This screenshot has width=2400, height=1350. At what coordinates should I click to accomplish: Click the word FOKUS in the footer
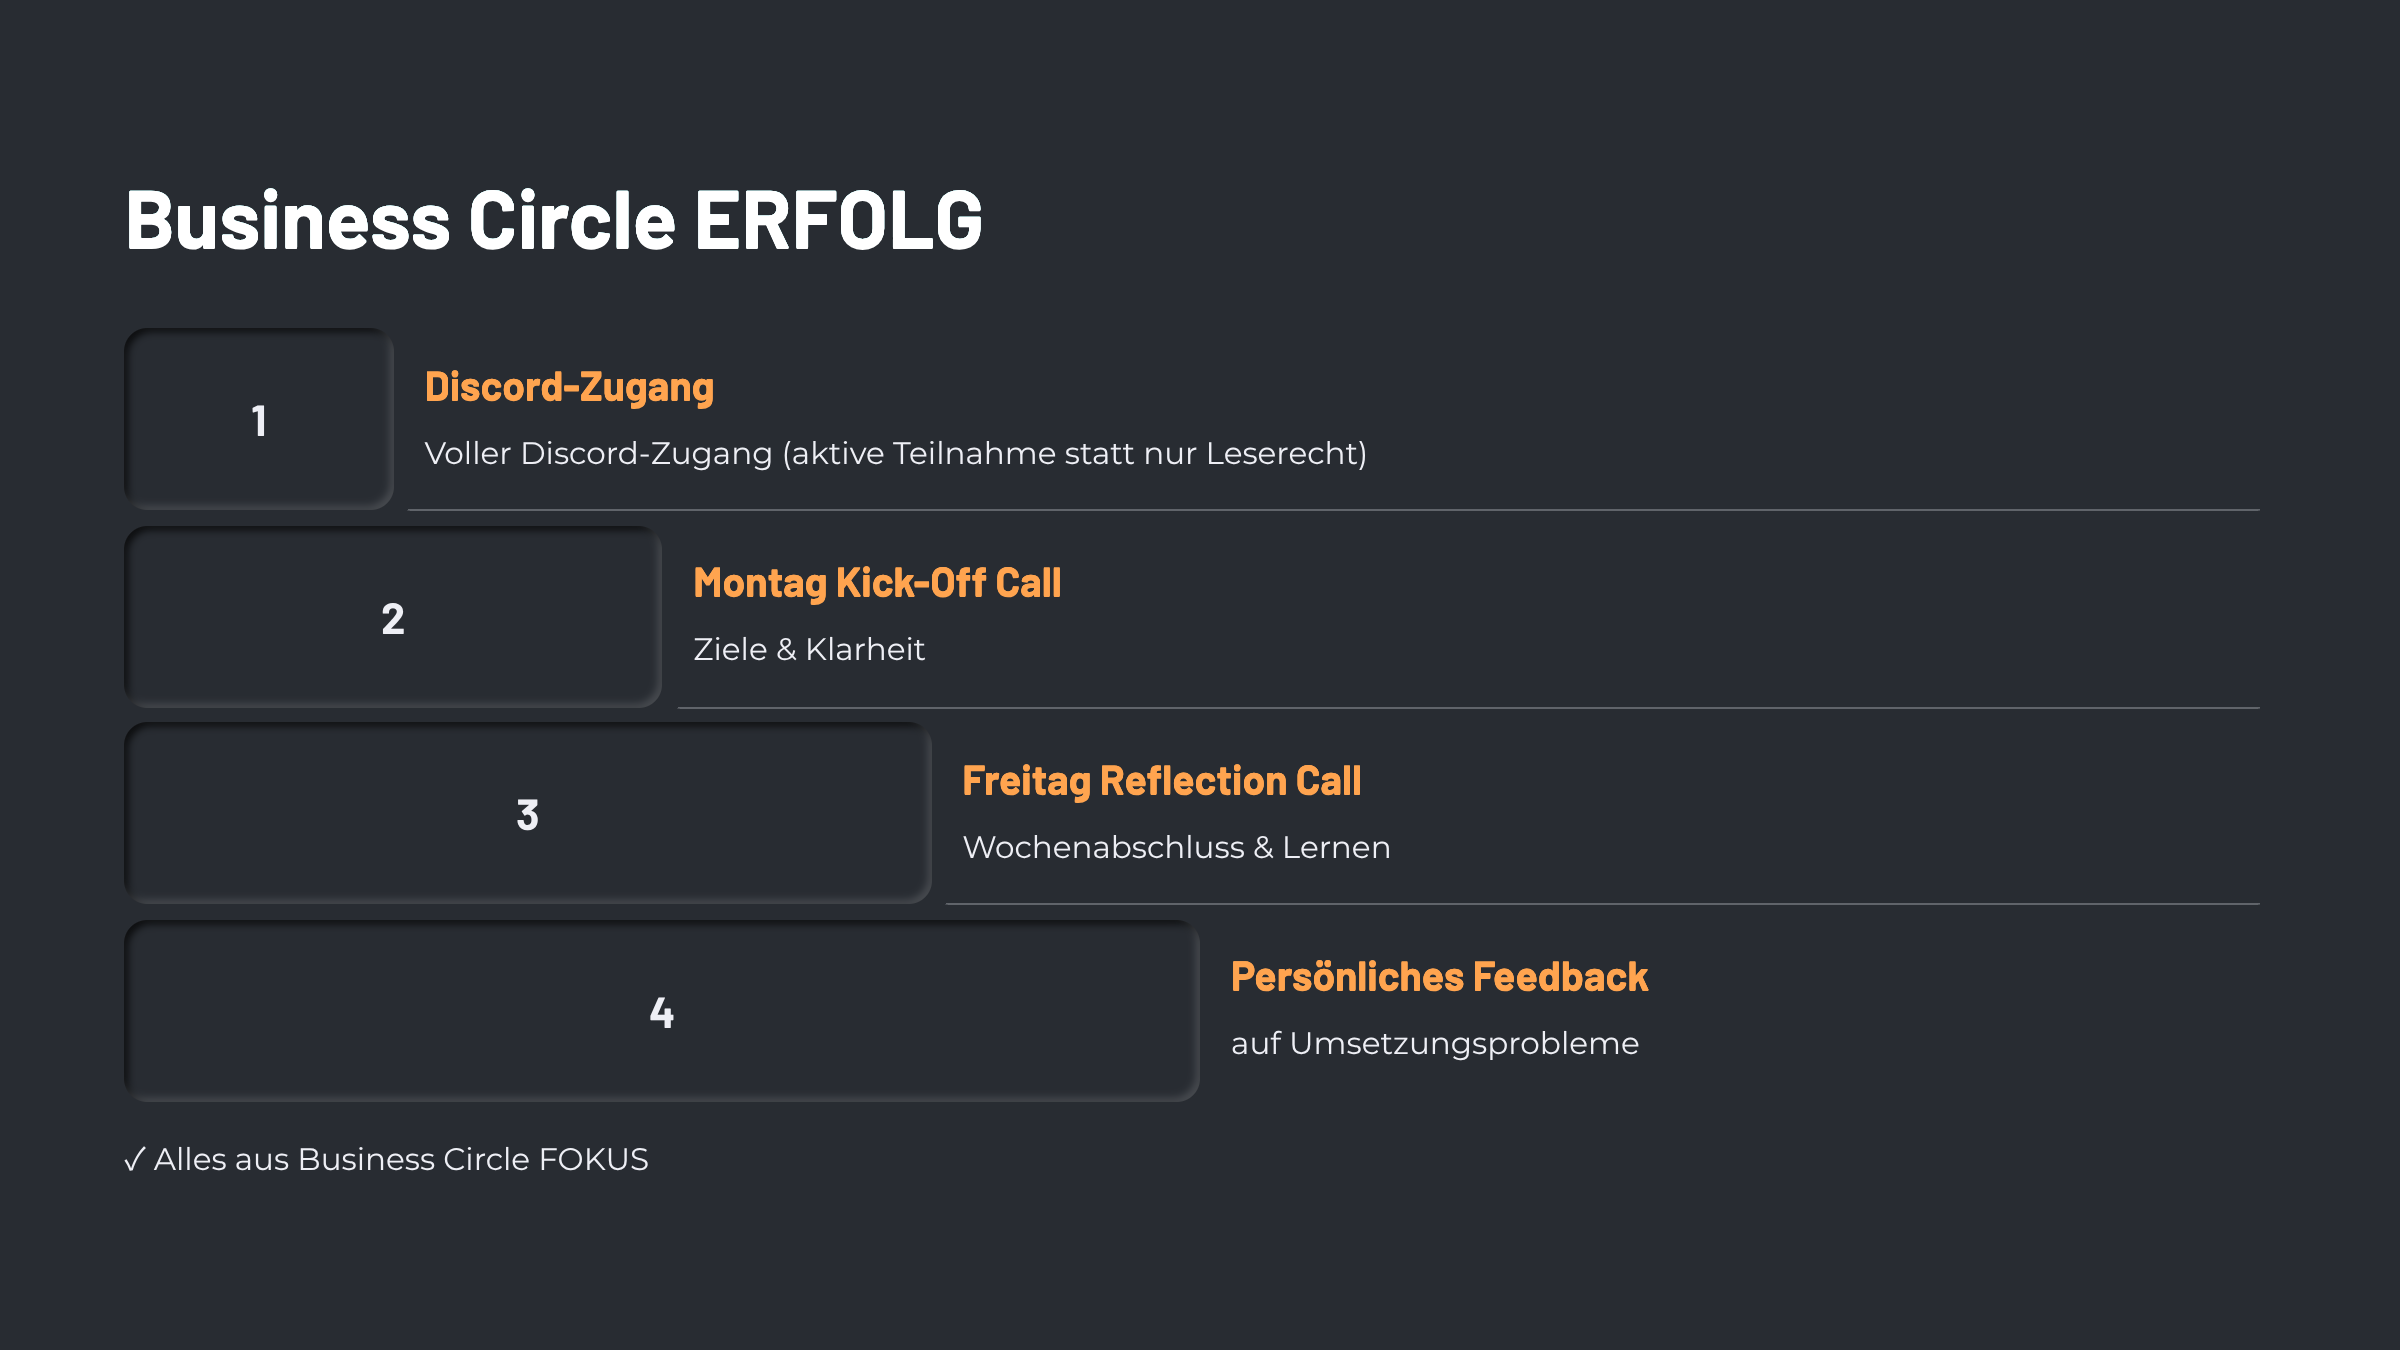point(593,1160)
